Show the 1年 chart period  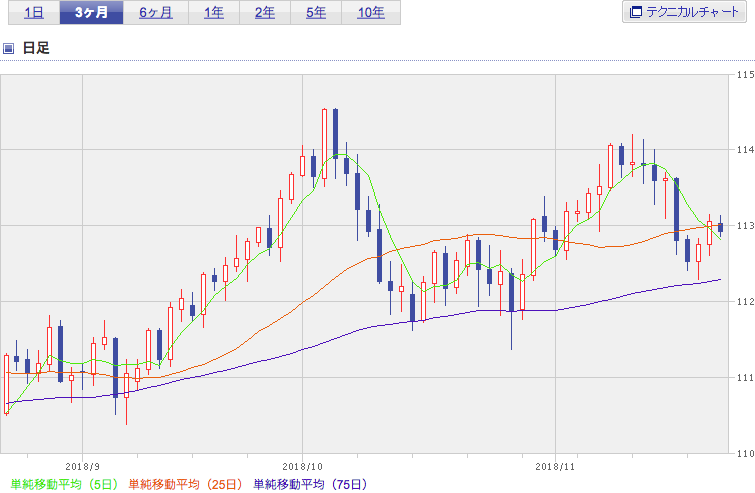tap(214, 12)
